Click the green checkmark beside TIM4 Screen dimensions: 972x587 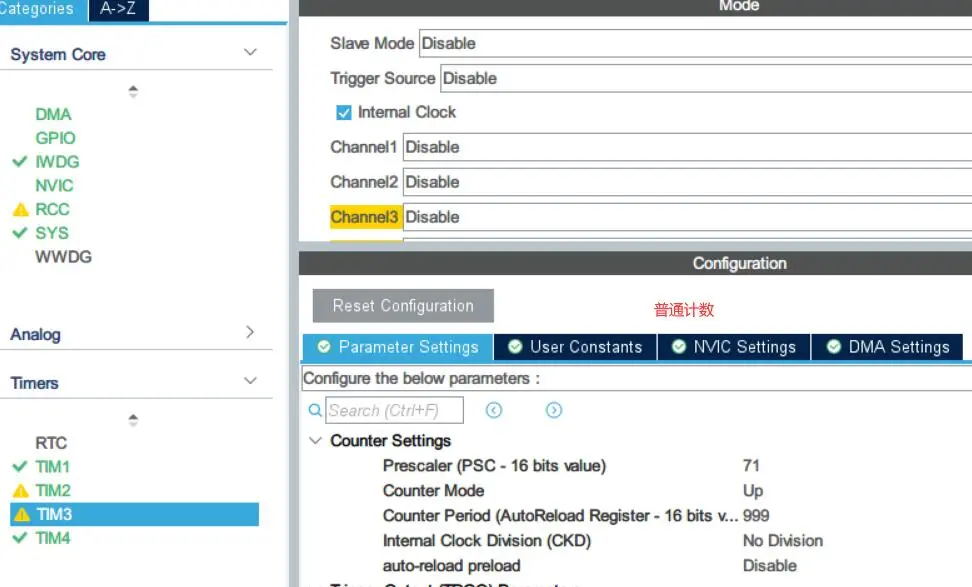click(20, 538)
